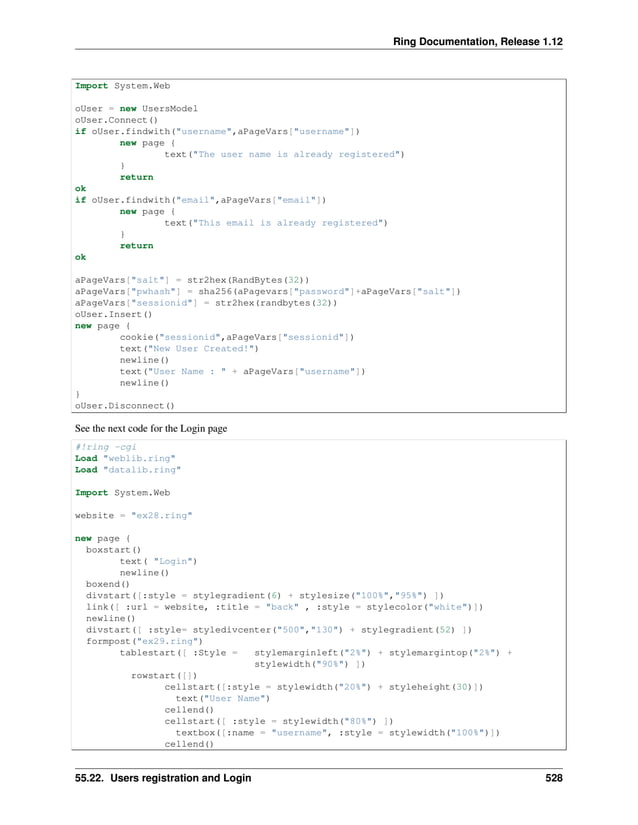Click text "The user name is already registered"
This screenshot has width=638, height=825.
299,154
